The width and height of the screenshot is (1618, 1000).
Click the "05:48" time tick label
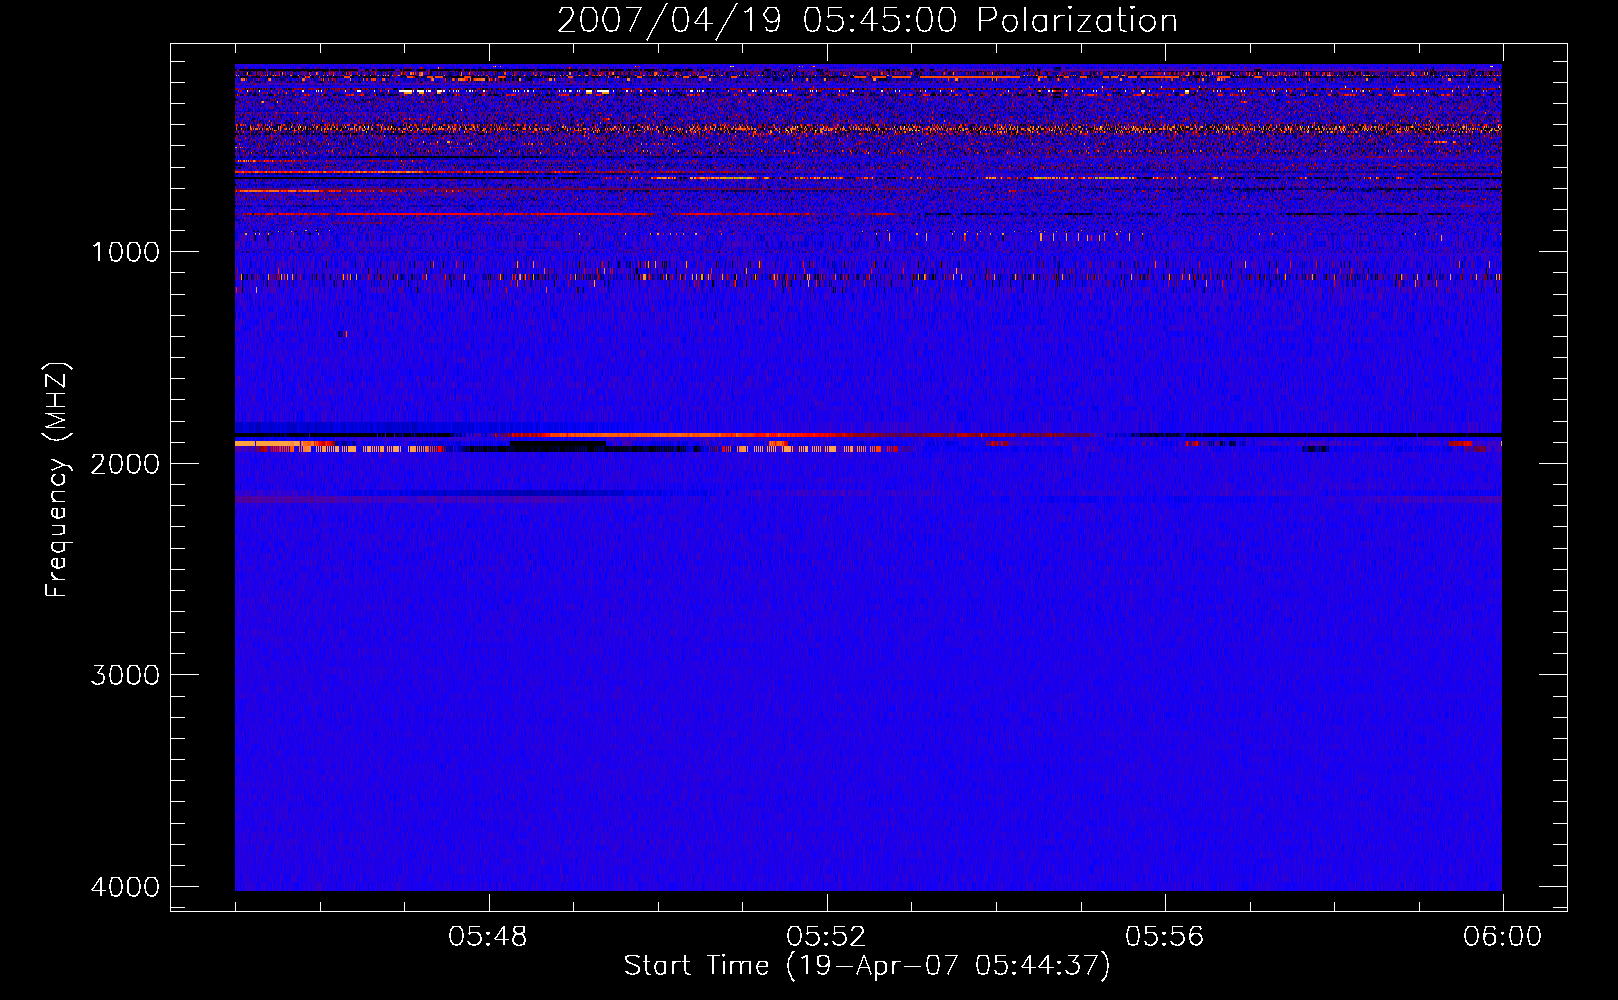(488, 937)
